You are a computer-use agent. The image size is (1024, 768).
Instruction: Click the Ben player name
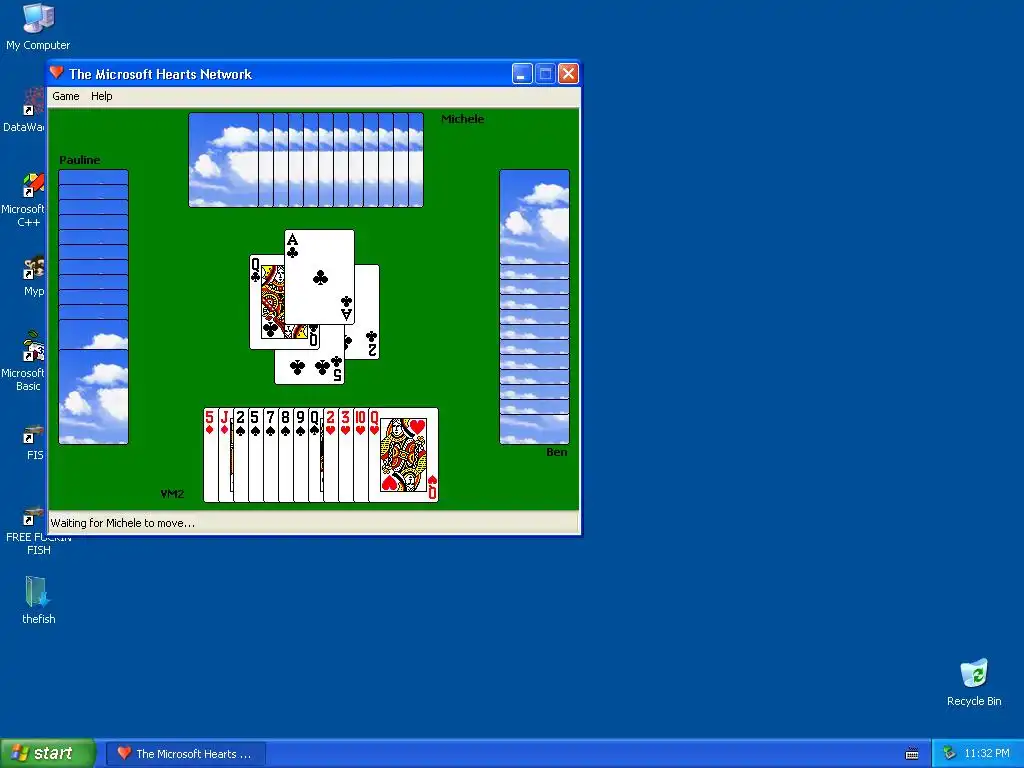(556, 452)
